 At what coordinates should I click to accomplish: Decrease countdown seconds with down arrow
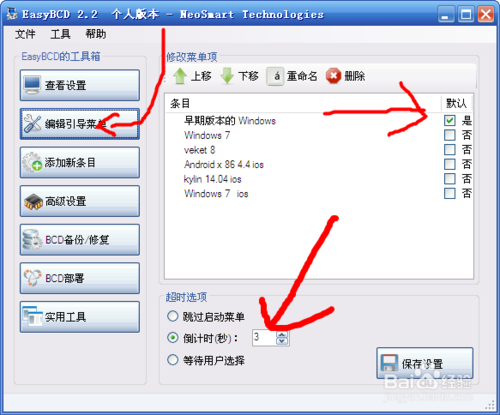click(282, 341)
